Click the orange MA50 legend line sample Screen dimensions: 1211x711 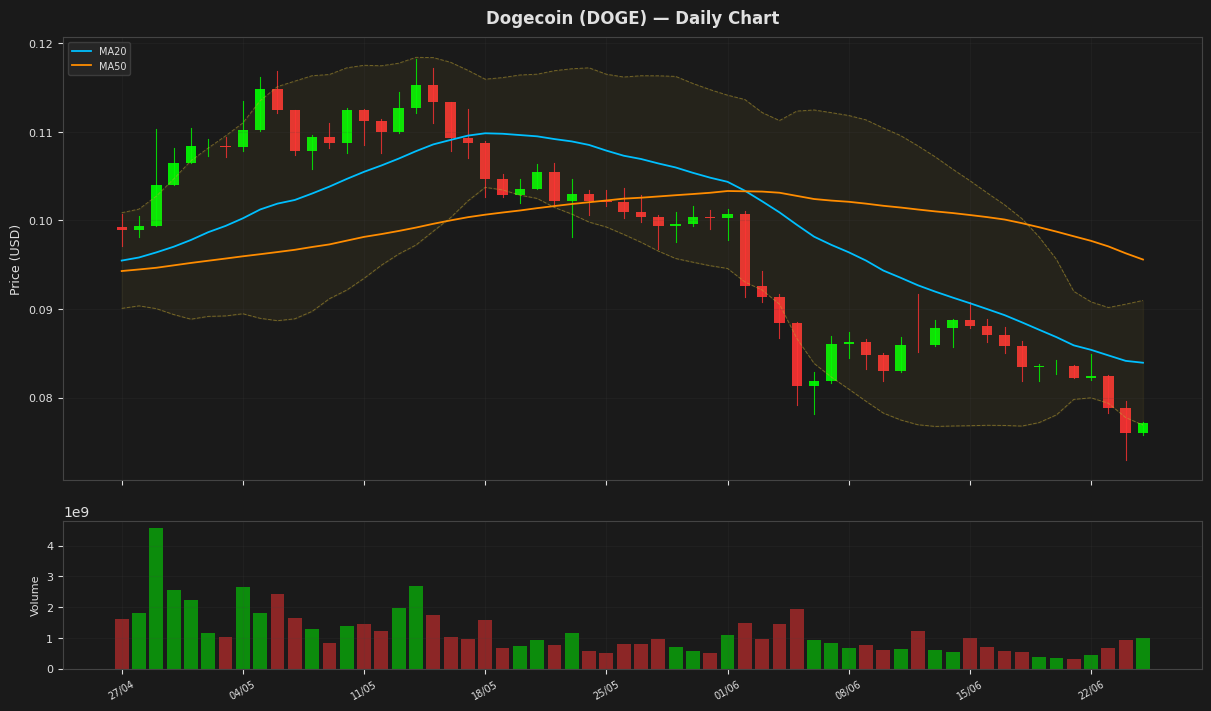click(82, 66)
